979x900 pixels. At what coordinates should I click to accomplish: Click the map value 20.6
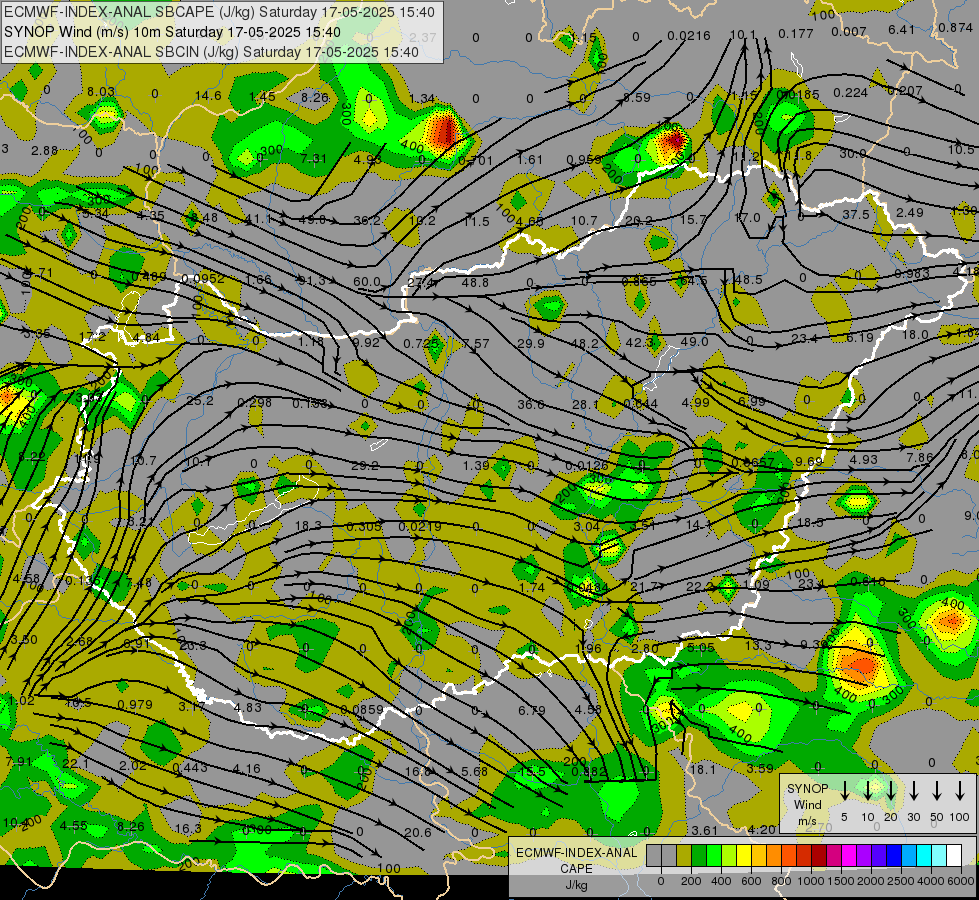(x=418, y=832)
